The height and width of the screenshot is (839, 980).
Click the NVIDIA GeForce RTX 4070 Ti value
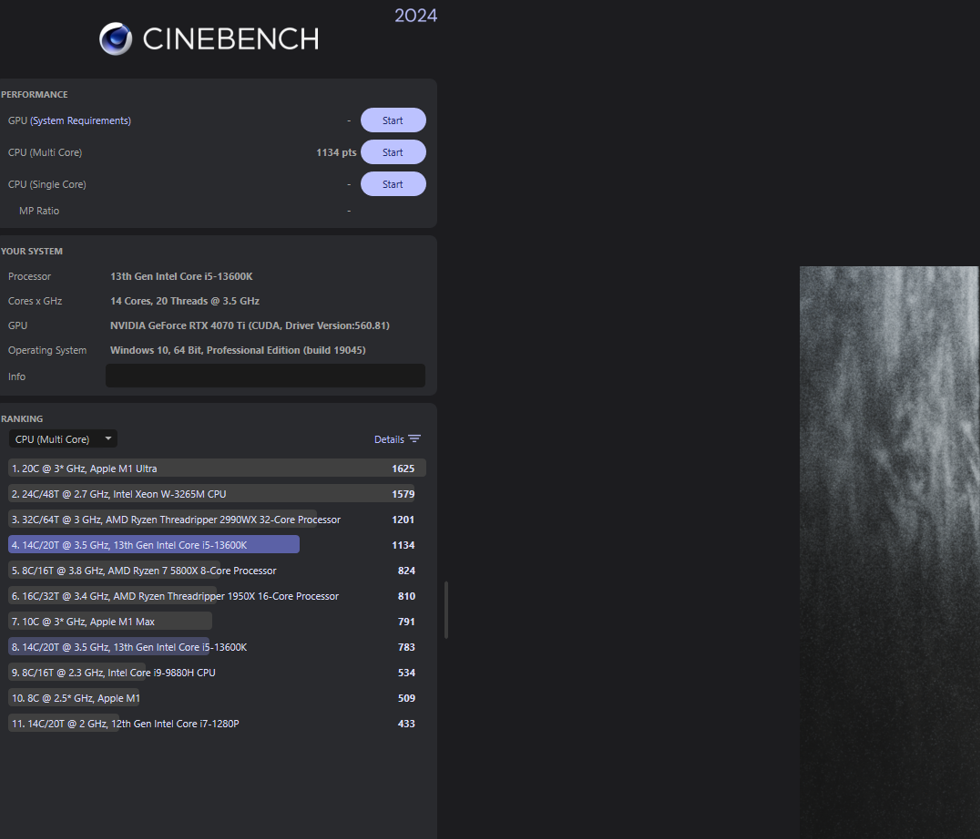249,326
